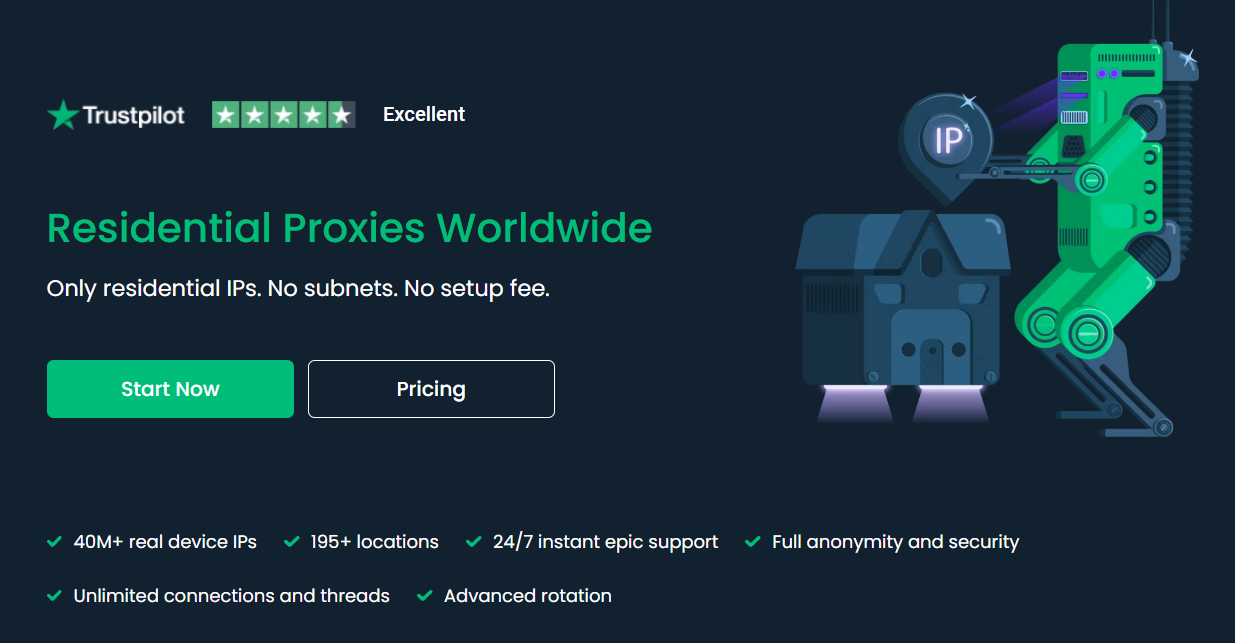Click the house illustration under IP pin
Image resolution: width=1235 pixels, height=643 pixels.
click(903, 300)
